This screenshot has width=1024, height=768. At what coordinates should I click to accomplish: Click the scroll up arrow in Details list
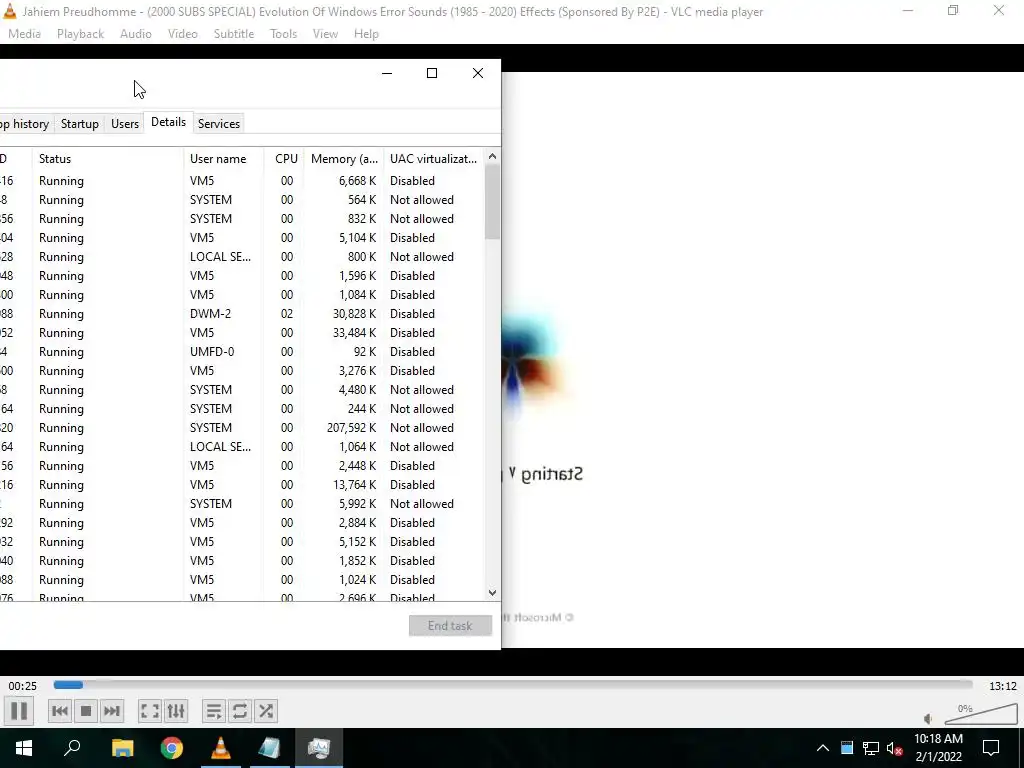click(492, 156)
